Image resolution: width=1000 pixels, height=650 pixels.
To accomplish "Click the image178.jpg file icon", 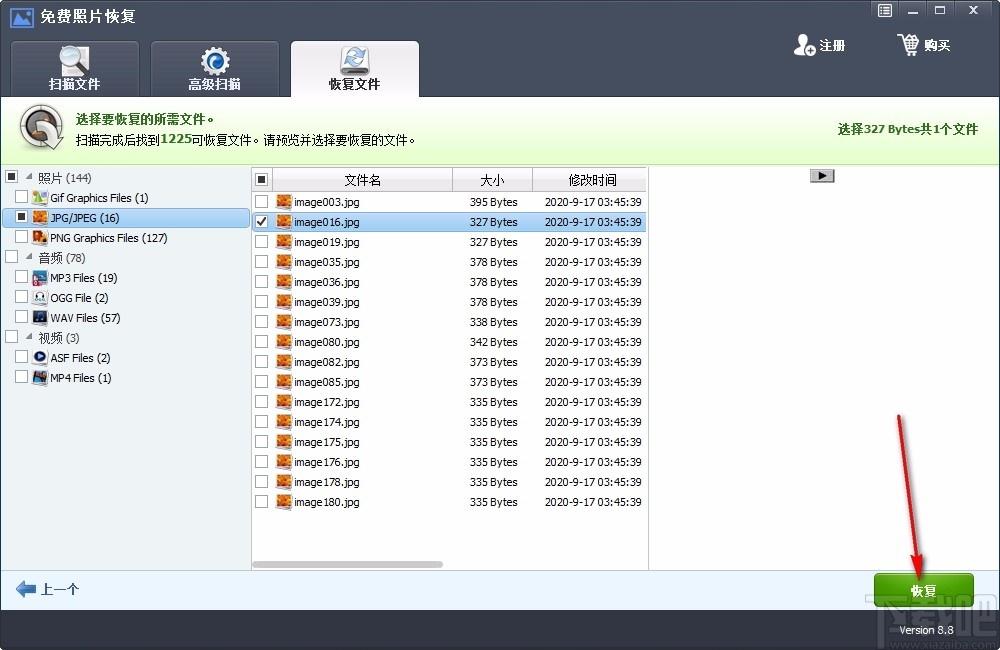I will click(x=284, y=481).
